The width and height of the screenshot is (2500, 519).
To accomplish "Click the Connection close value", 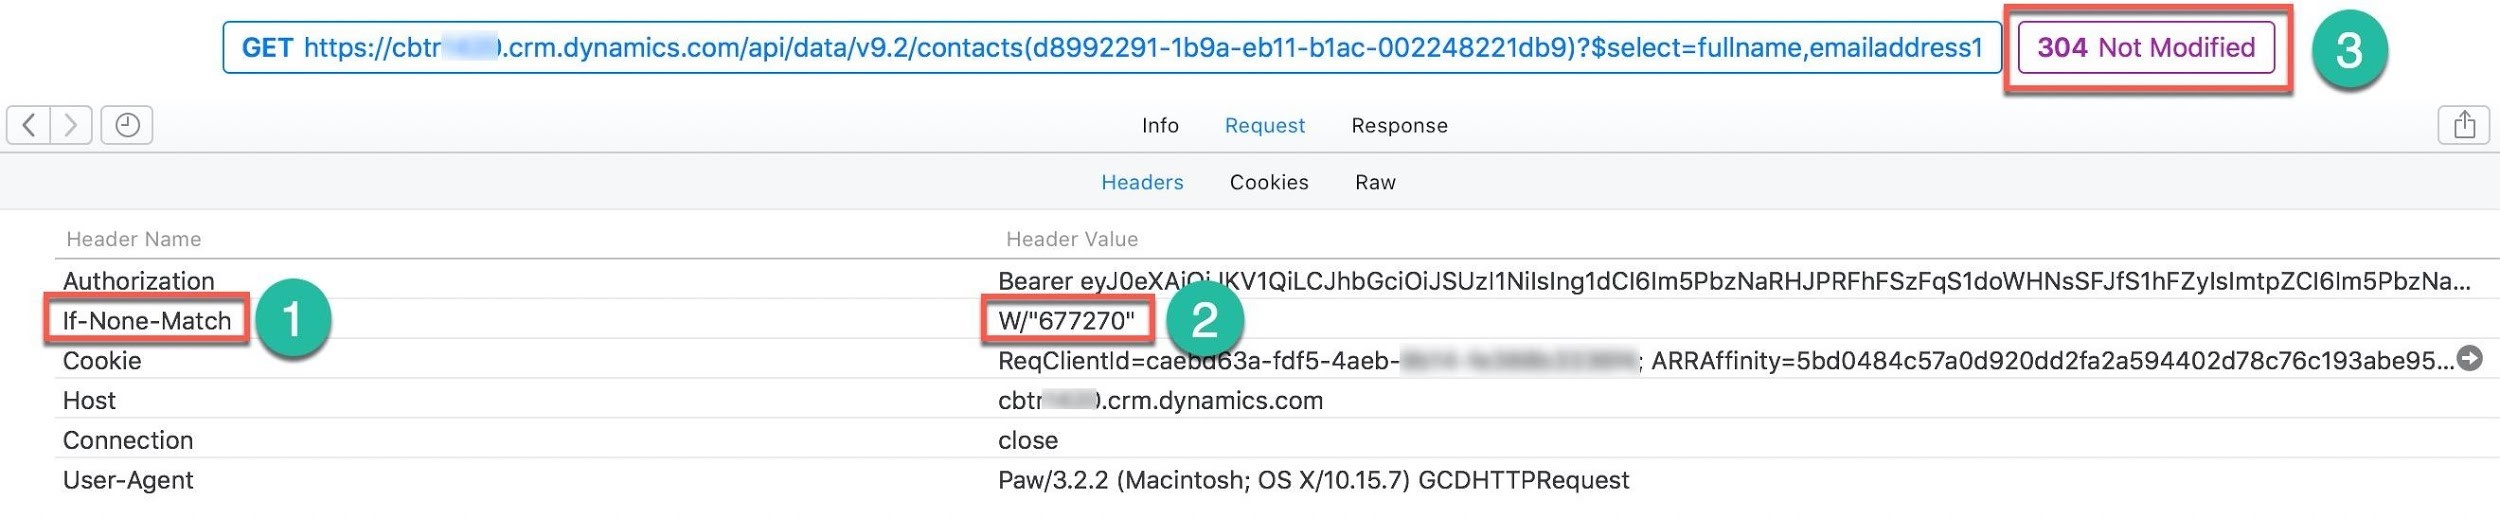I will (1027, 440).
